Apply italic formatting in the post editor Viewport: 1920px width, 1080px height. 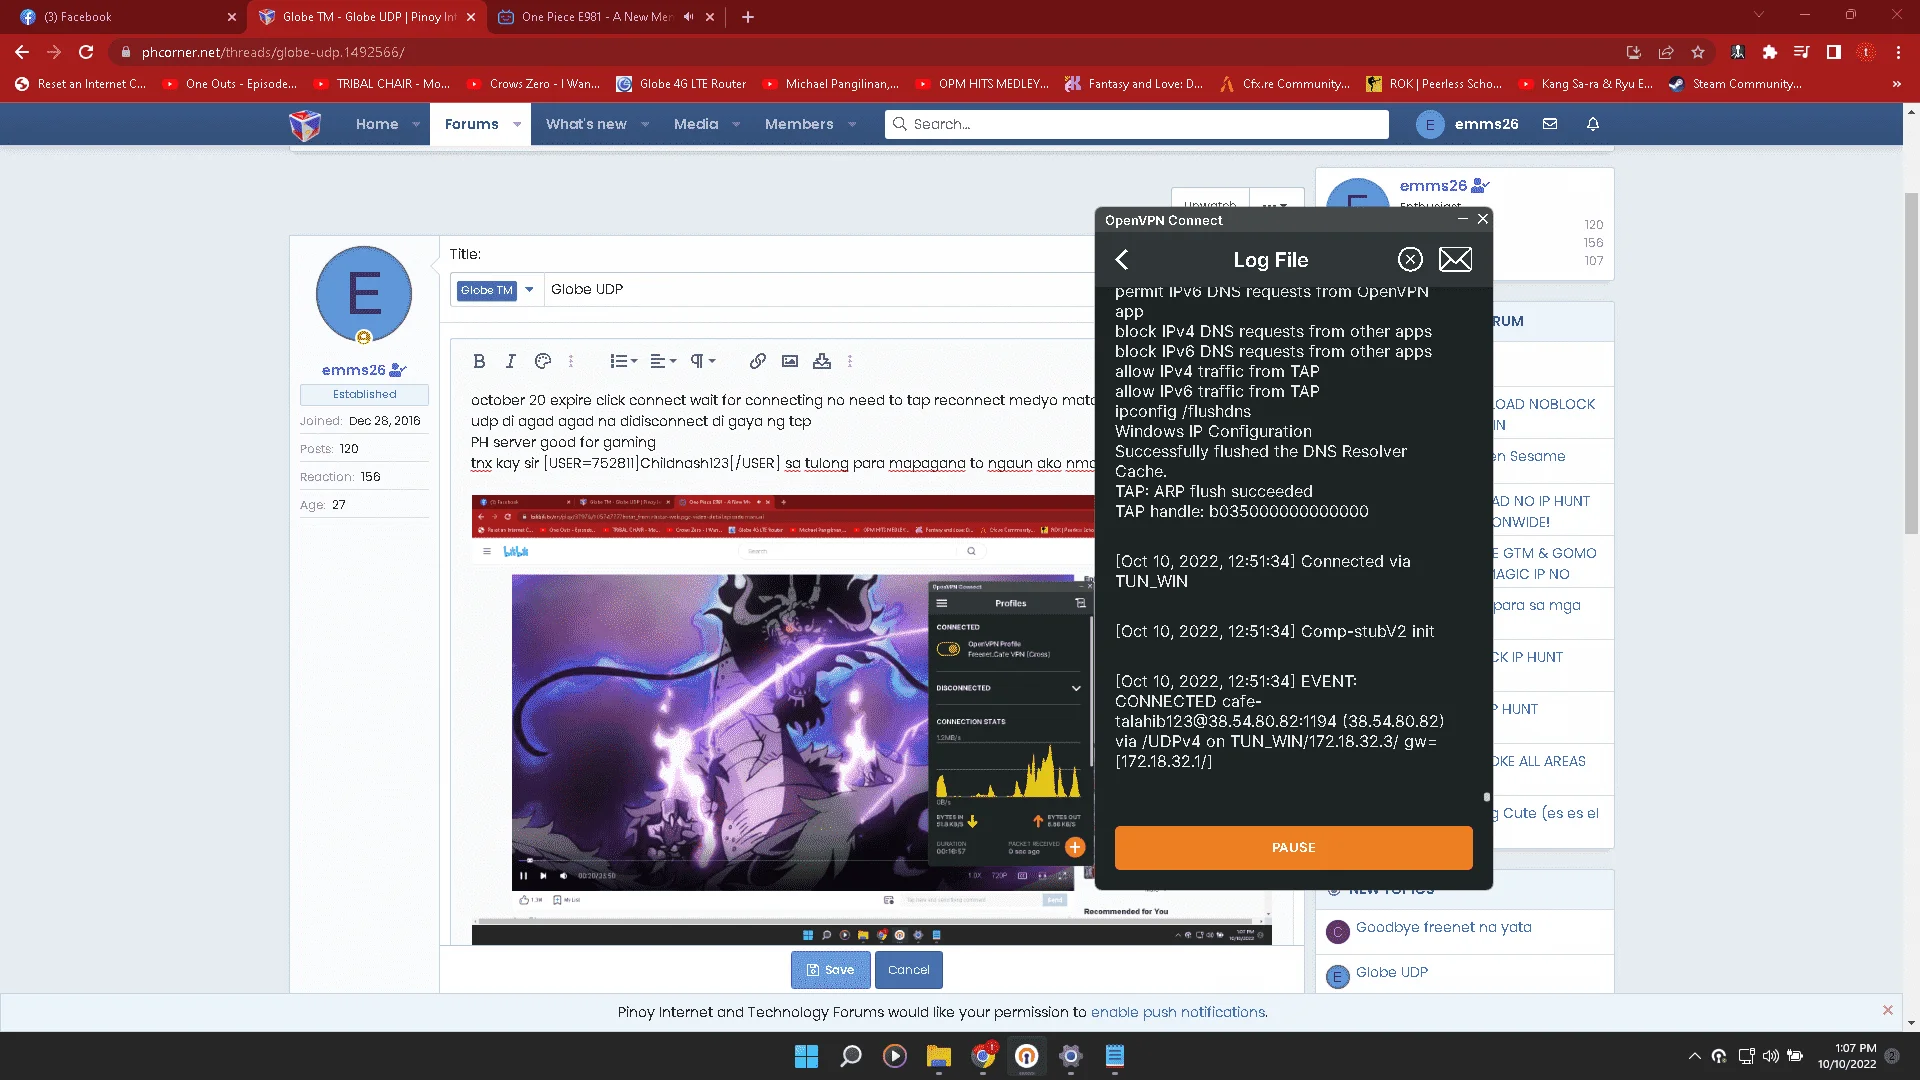pos(511,361)
